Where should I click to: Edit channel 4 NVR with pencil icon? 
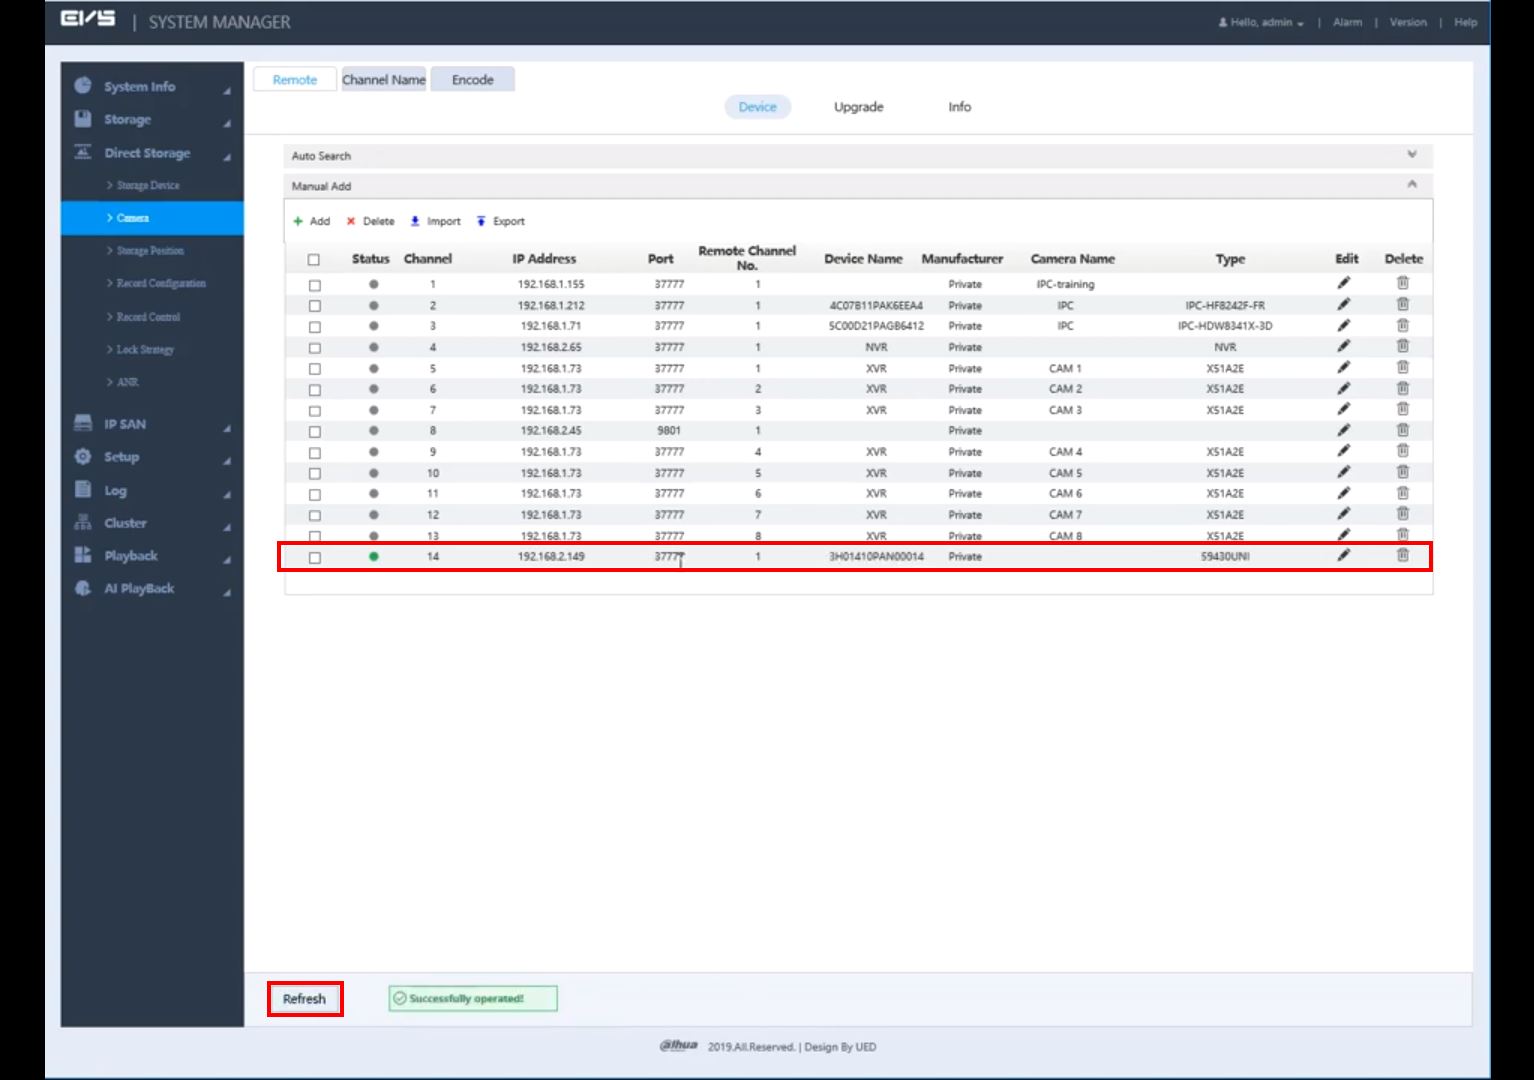coord(1344,346)
